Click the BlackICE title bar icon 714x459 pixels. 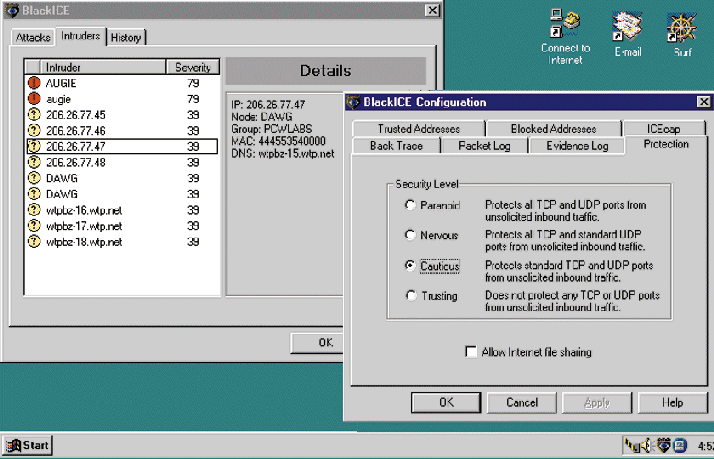[x=12, y=10]
